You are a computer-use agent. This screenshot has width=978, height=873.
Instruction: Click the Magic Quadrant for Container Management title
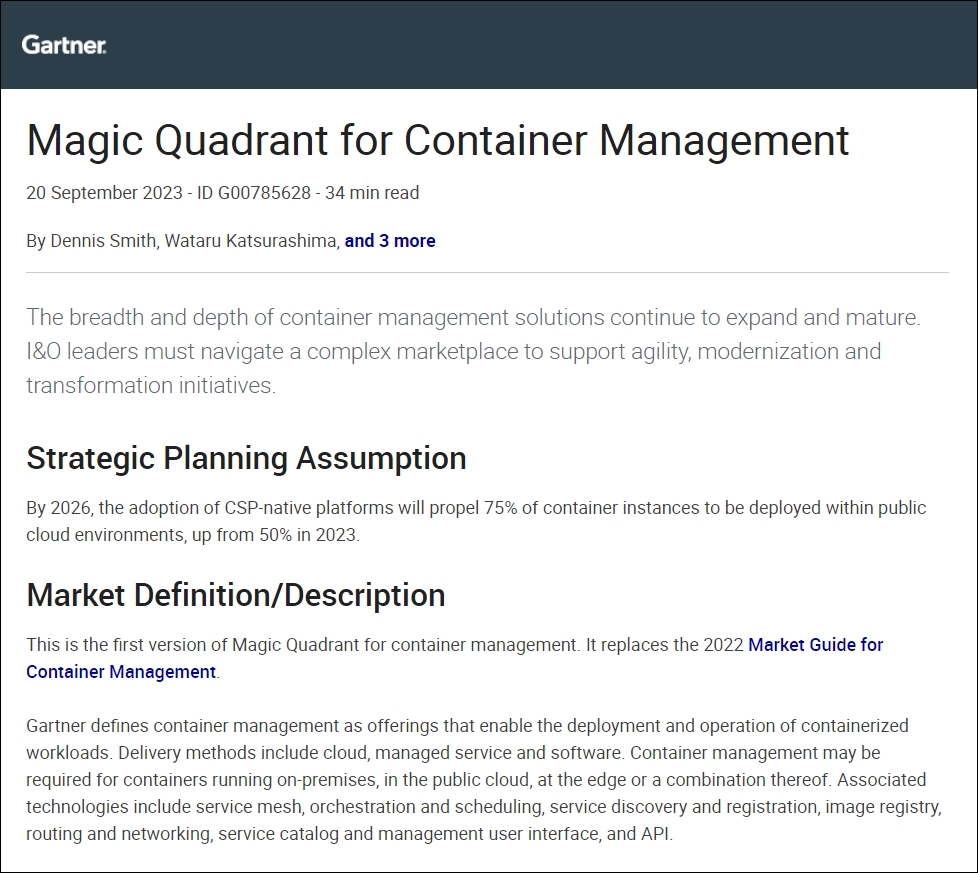pos(438,140)
